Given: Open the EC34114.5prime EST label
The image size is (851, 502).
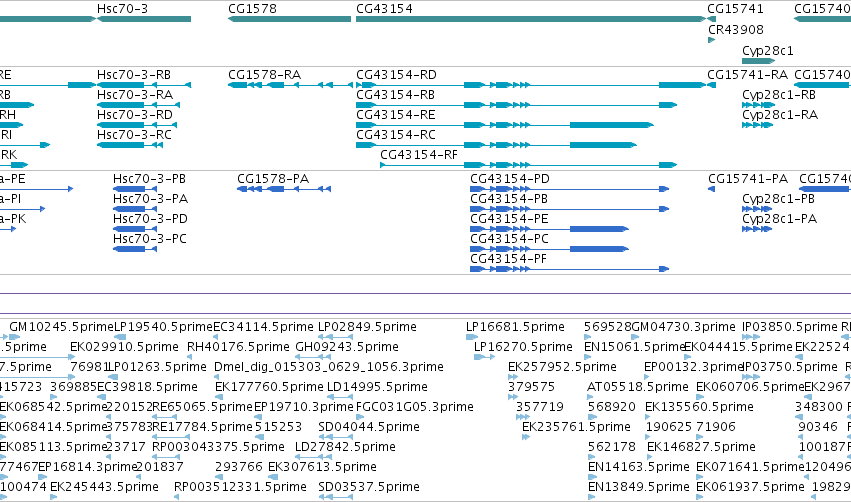Looking at the screenshot, I should click(263, 327).
